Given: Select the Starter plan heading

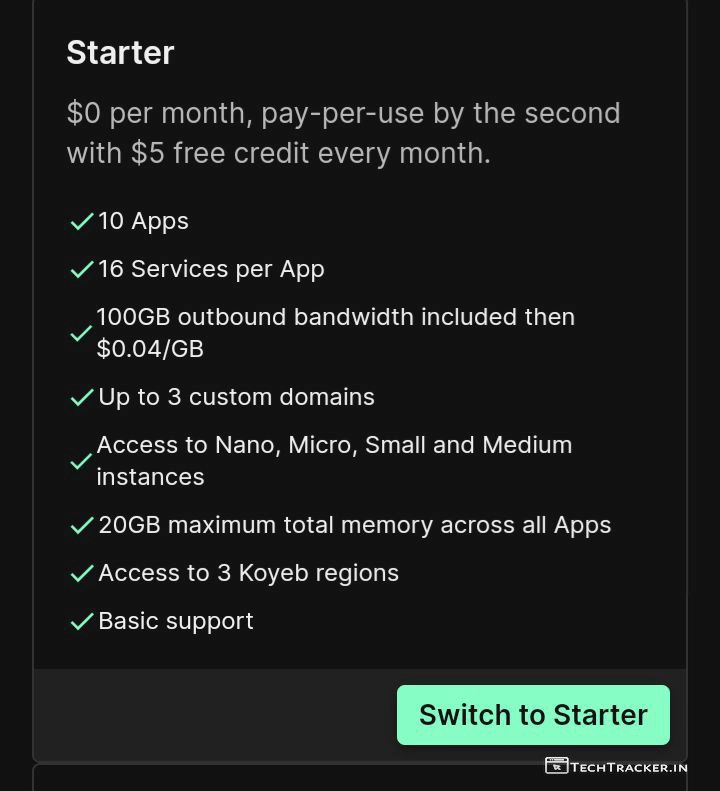Looking at the screenshot, I should pyautogui.click(x=120, y=53).
